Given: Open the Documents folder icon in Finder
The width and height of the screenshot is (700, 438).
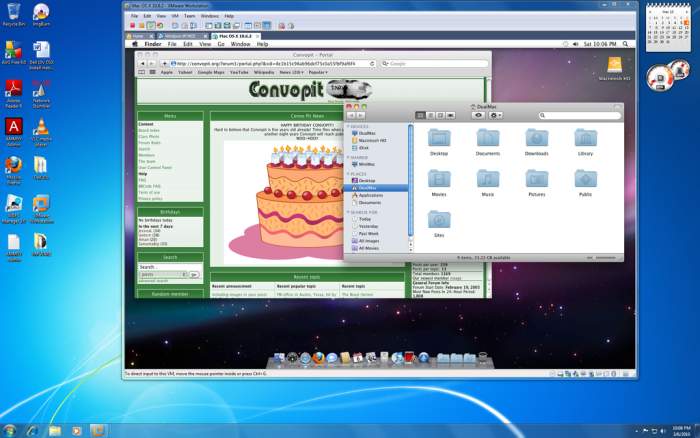Looking at the screenshot, I should point(488,138).
